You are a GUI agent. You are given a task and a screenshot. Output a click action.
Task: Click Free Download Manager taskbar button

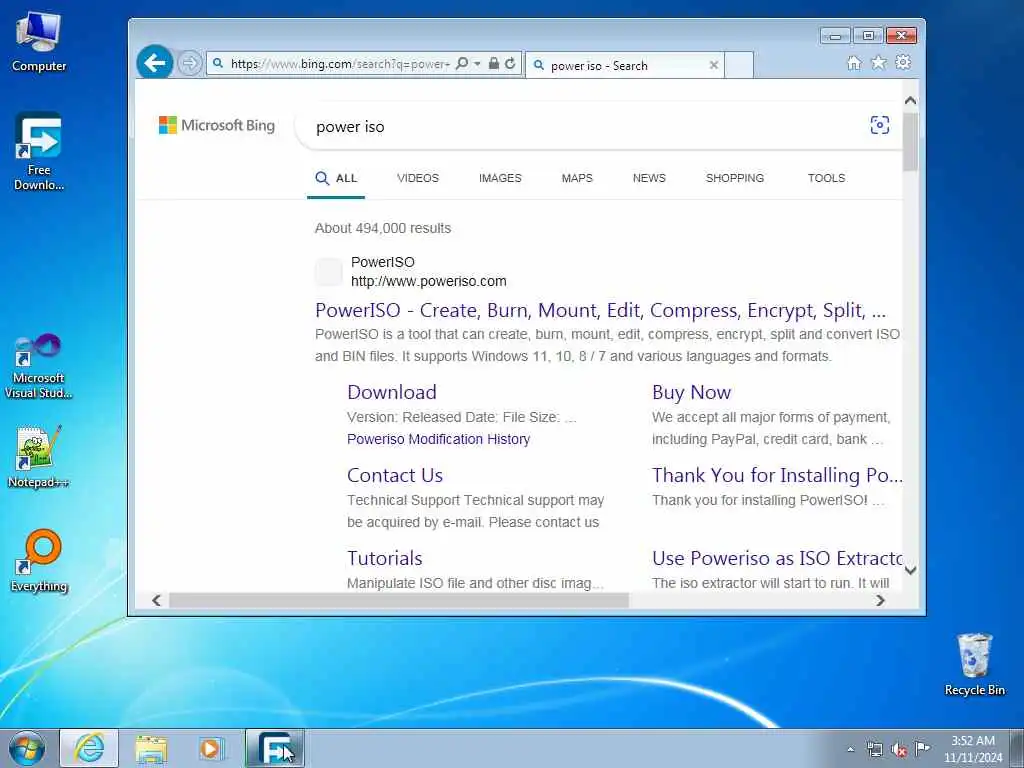pos(275,748)
